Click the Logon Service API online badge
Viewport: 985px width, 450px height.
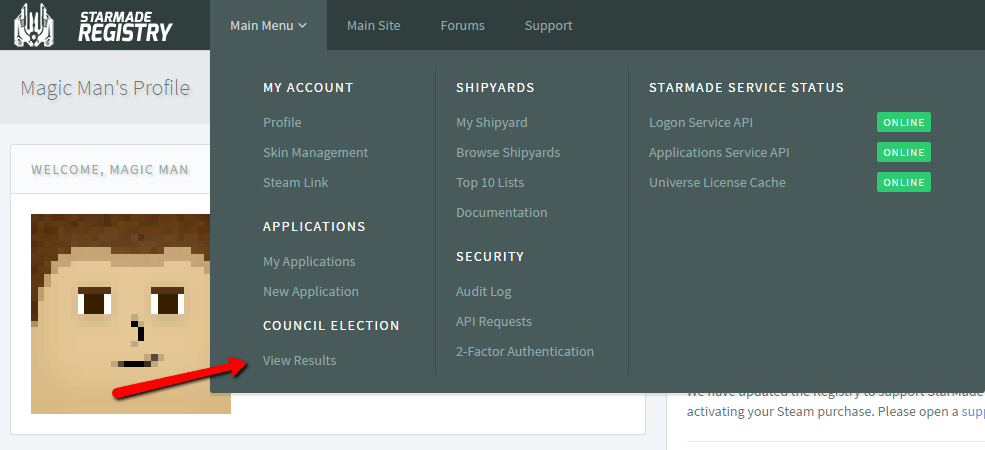pos(903,122)
